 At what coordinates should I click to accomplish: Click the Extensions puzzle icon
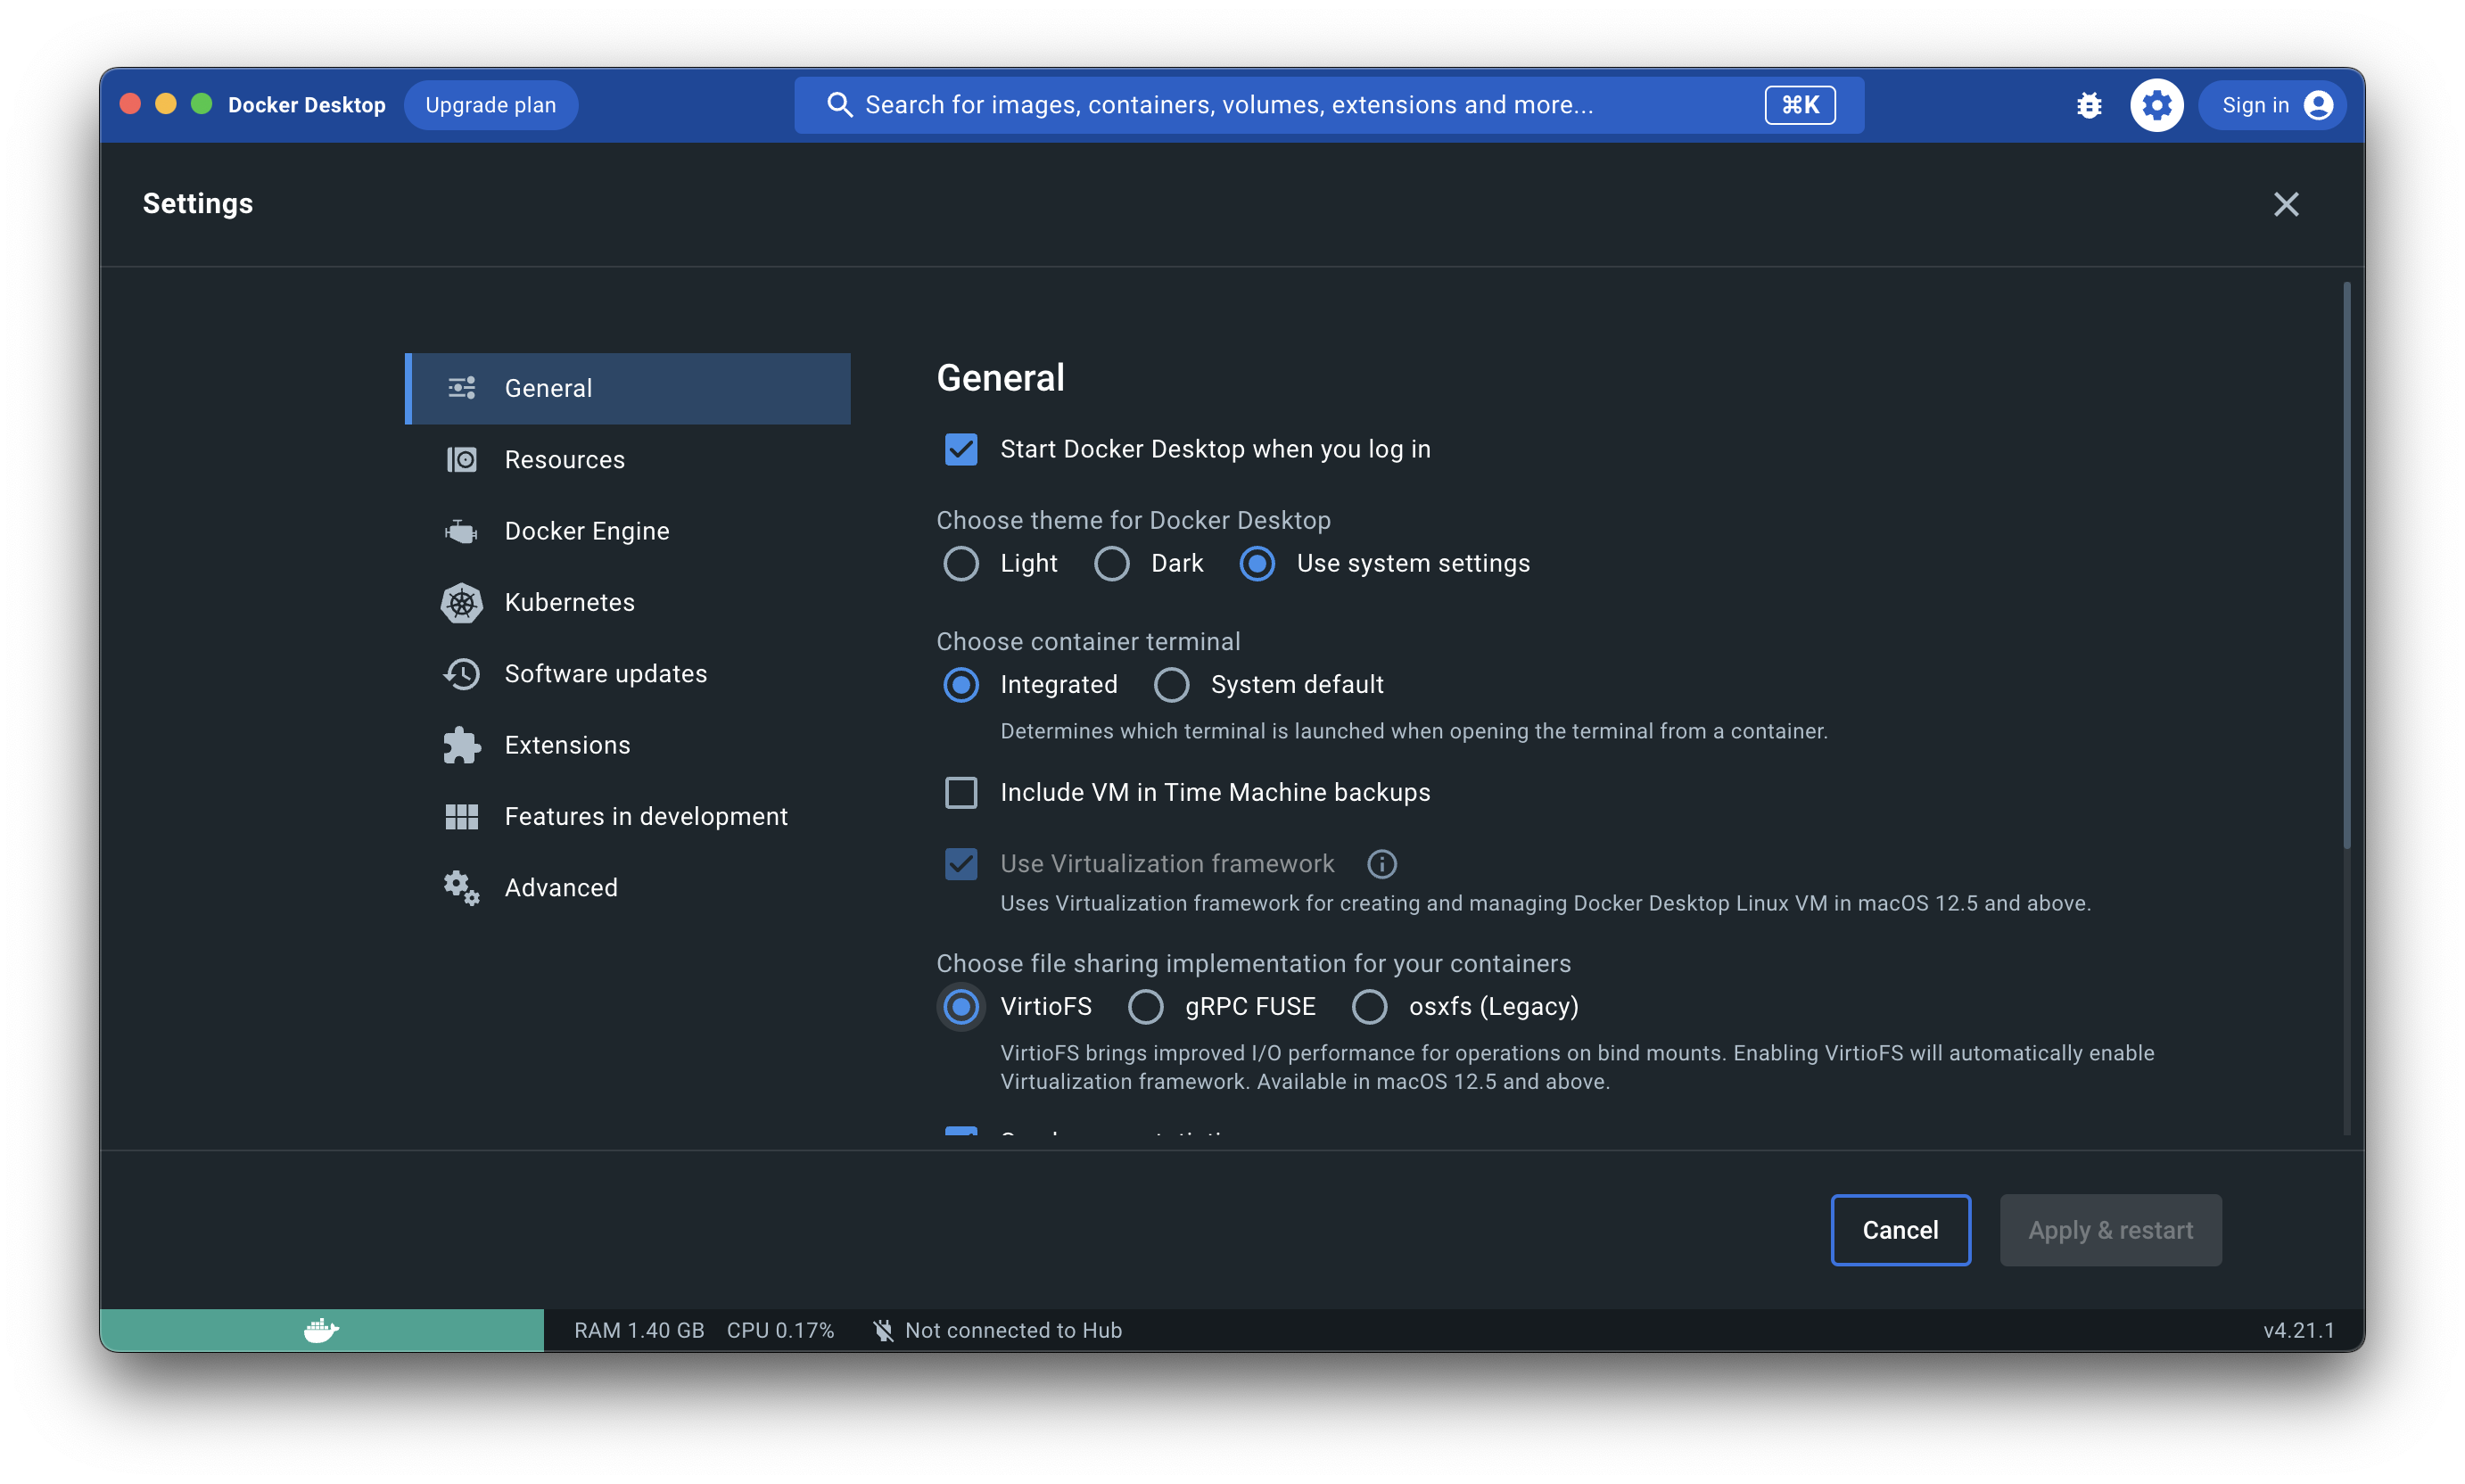[x=462, y=745]
